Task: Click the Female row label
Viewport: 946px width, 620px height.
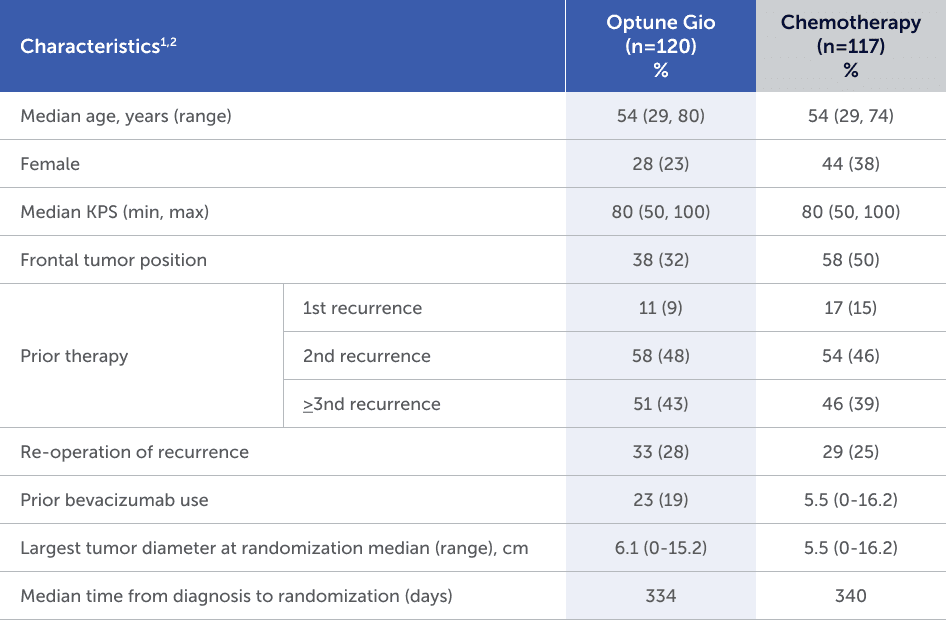Action: [50, 164]
